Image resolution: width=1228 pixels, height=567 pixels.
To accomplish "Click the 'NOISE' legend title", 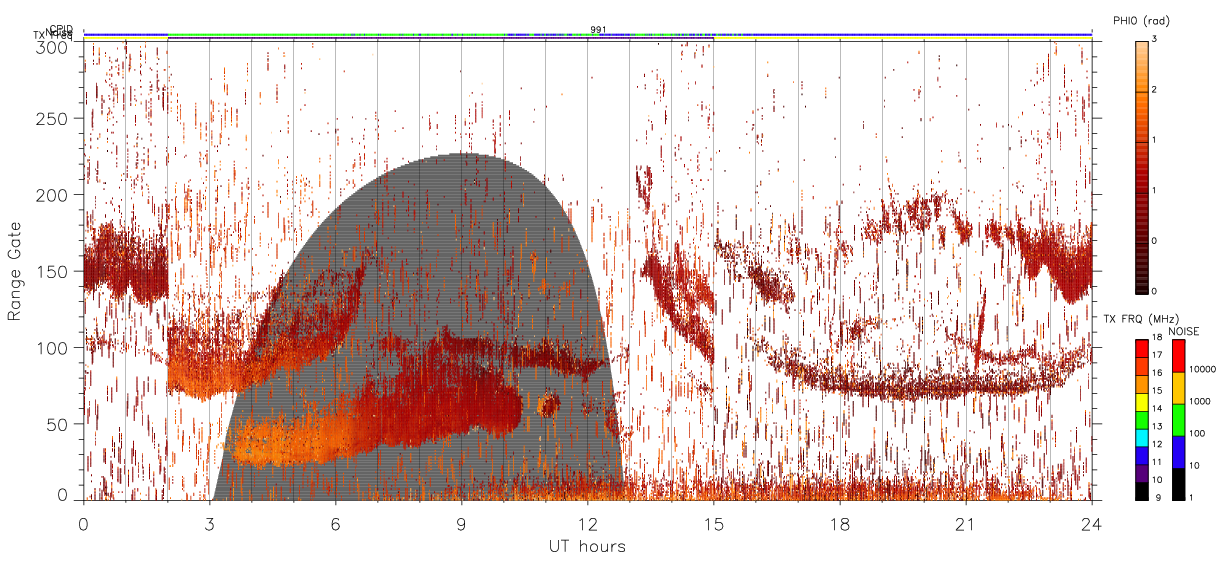I will (x=1184, y=330).
